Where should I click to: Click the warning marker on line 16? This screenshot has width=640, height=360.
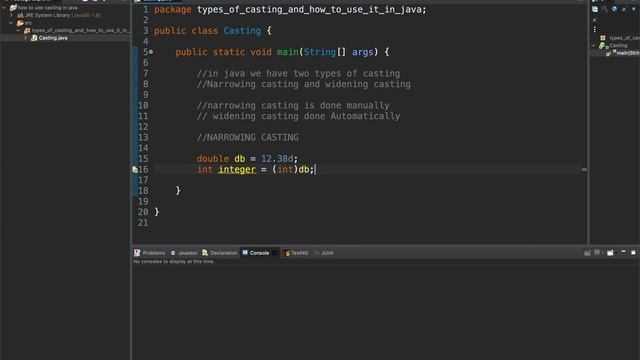pos(135,169)
